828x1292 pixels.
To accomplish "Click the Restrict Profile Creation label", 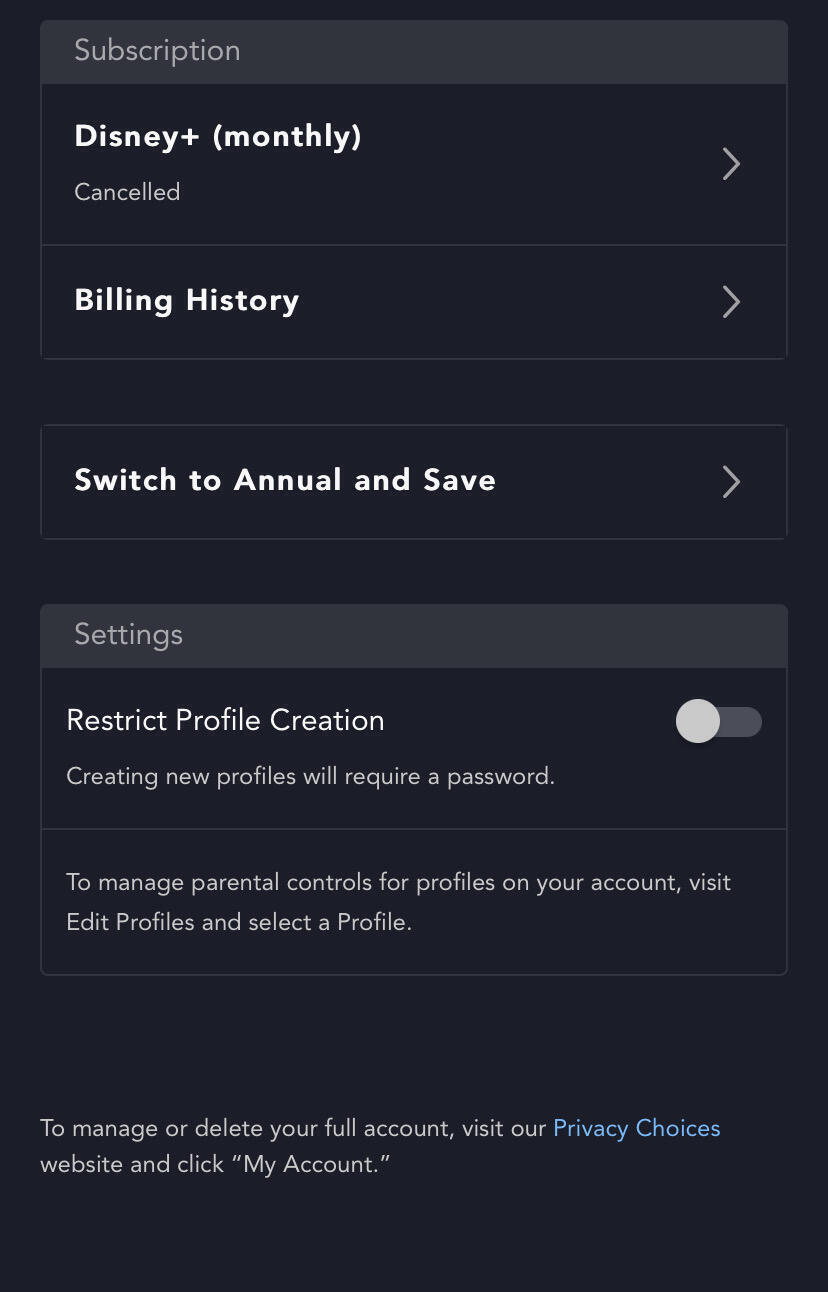I will pos(225,720).
